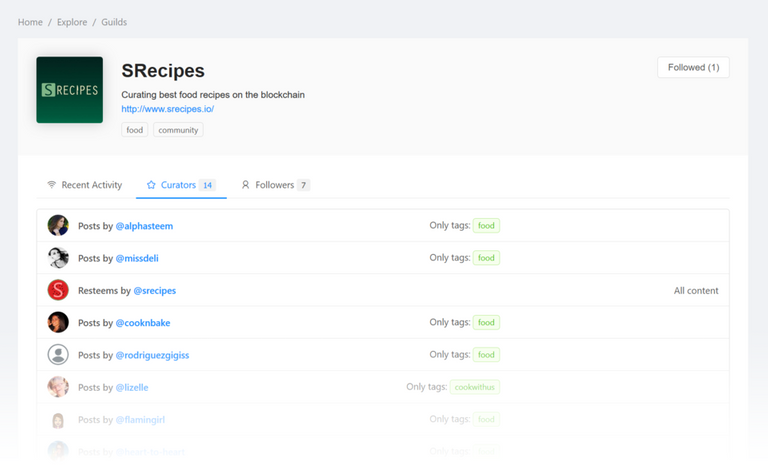Open @missdeli's avatar

point(58,258)
